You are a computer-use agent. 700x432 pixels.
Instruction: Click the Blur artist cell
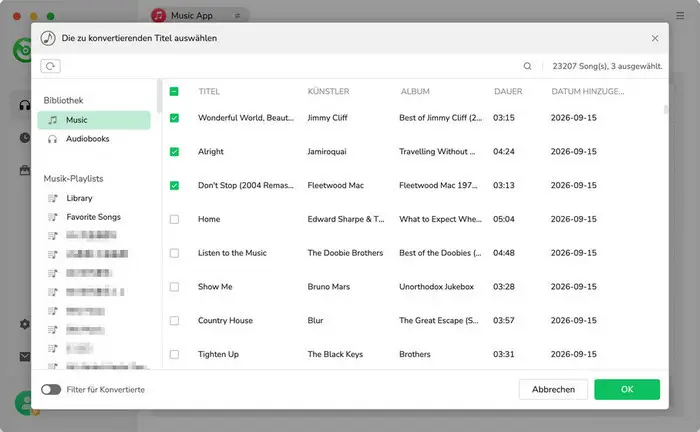315,320
